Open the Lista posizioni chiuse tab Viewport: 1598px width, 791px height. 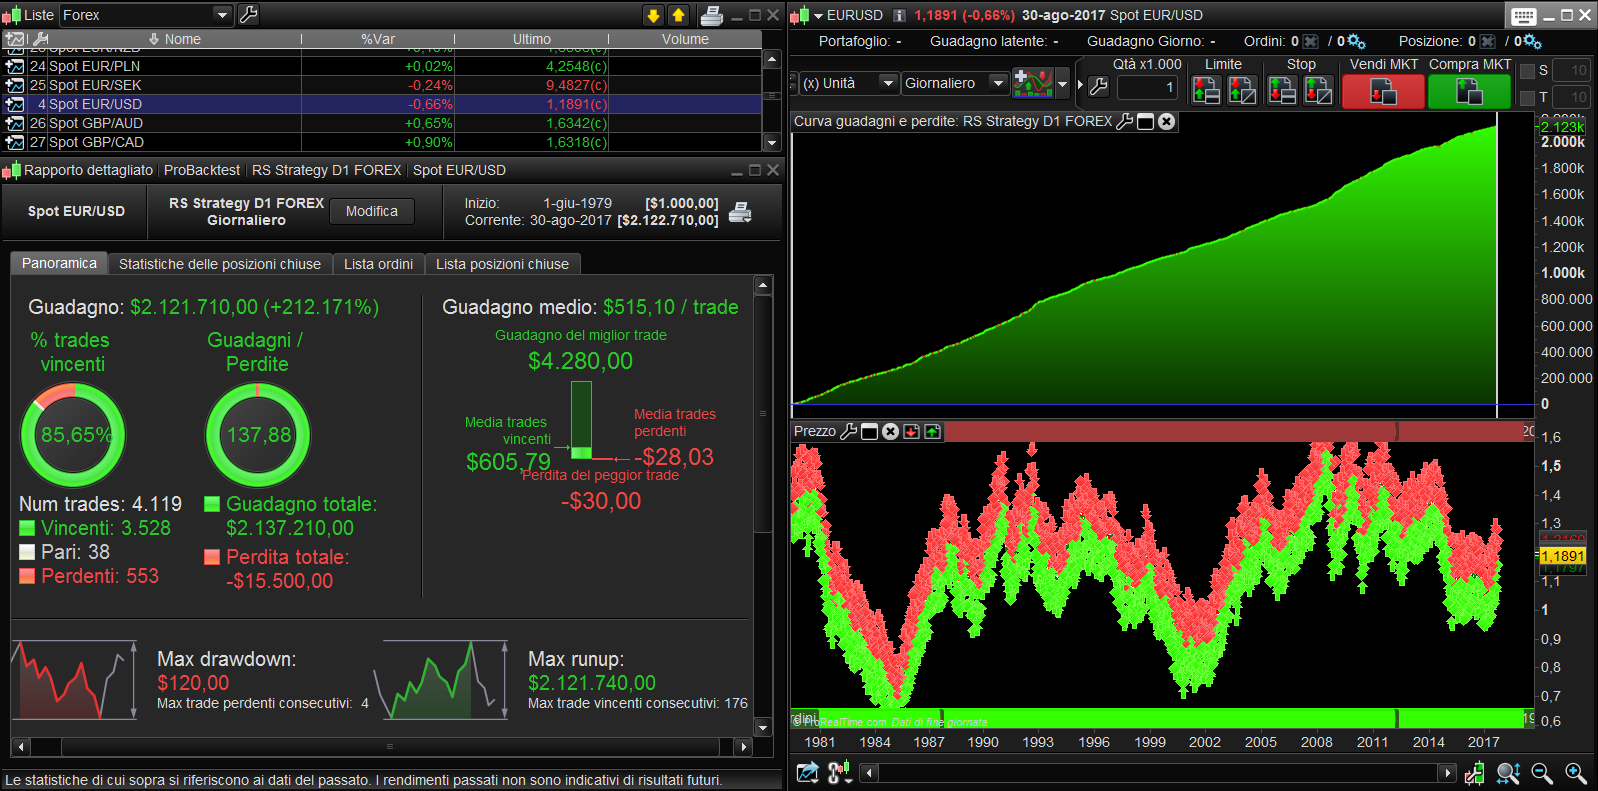coord(502,264)
